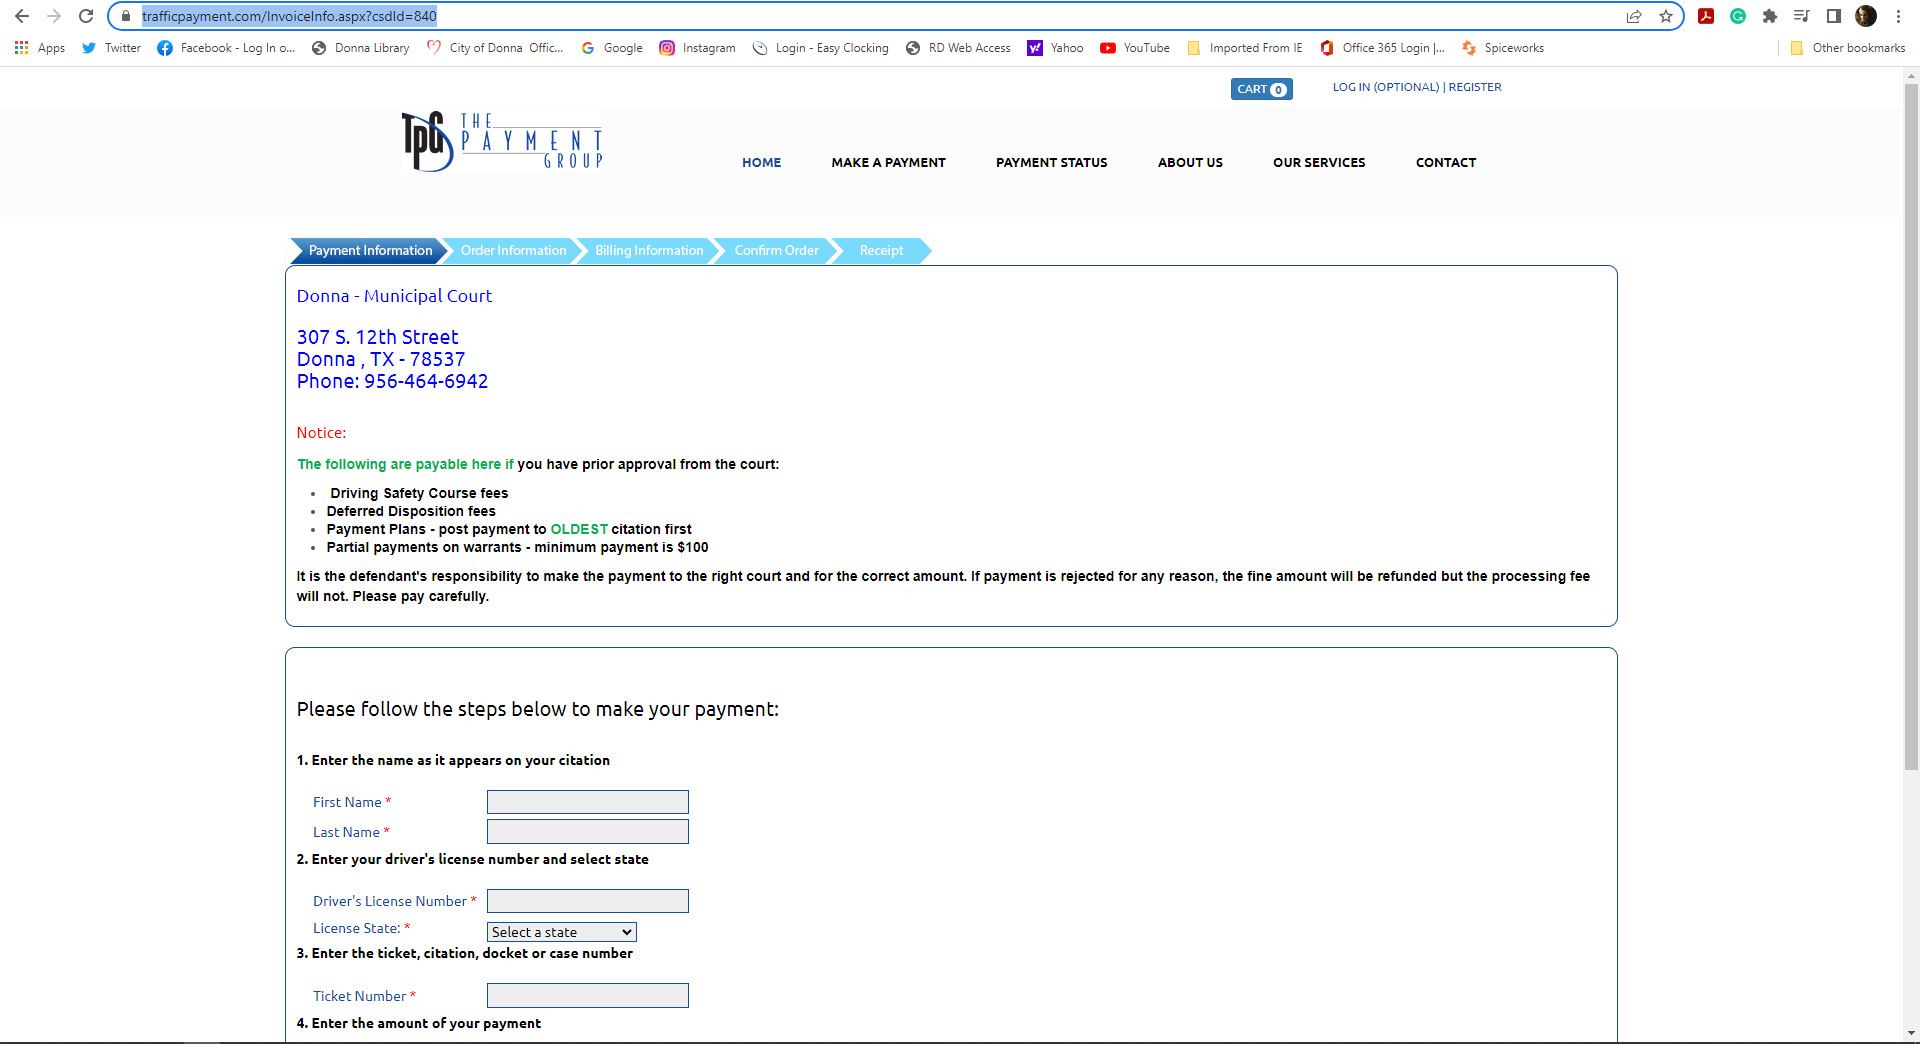Screen dimensions: 1920x1044
Task: Open the Grammarly extension
Action: tap(1737, 16)
